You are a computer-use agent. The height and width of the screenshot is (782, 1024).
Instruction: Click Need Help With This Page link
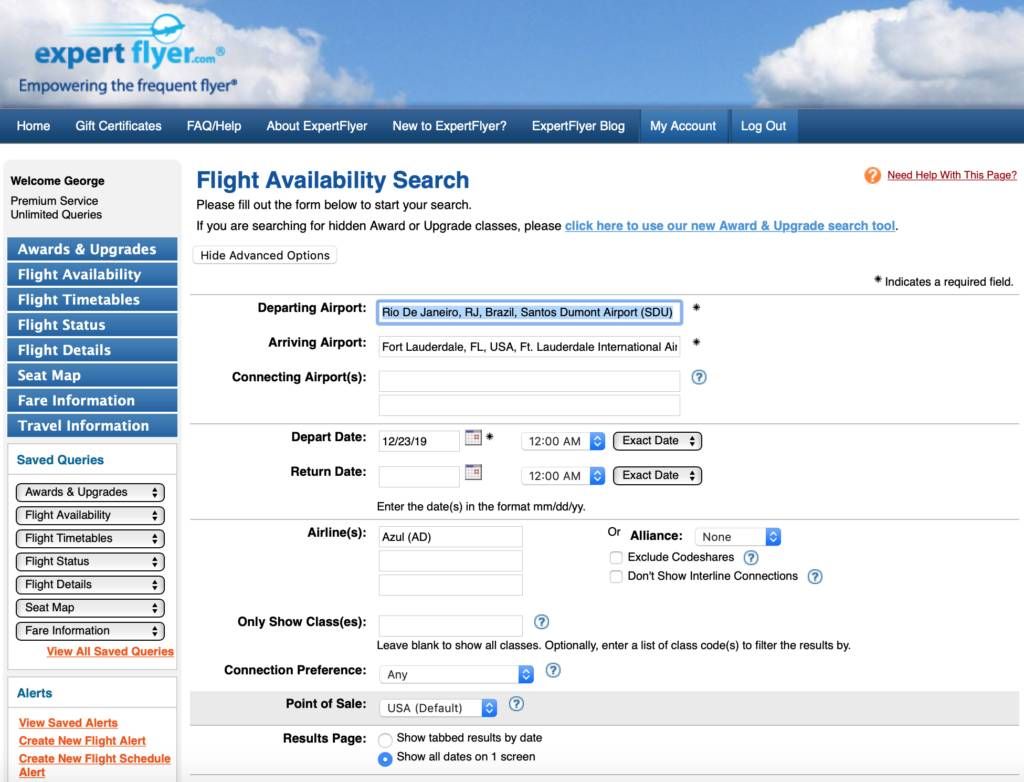coord(952,175)
